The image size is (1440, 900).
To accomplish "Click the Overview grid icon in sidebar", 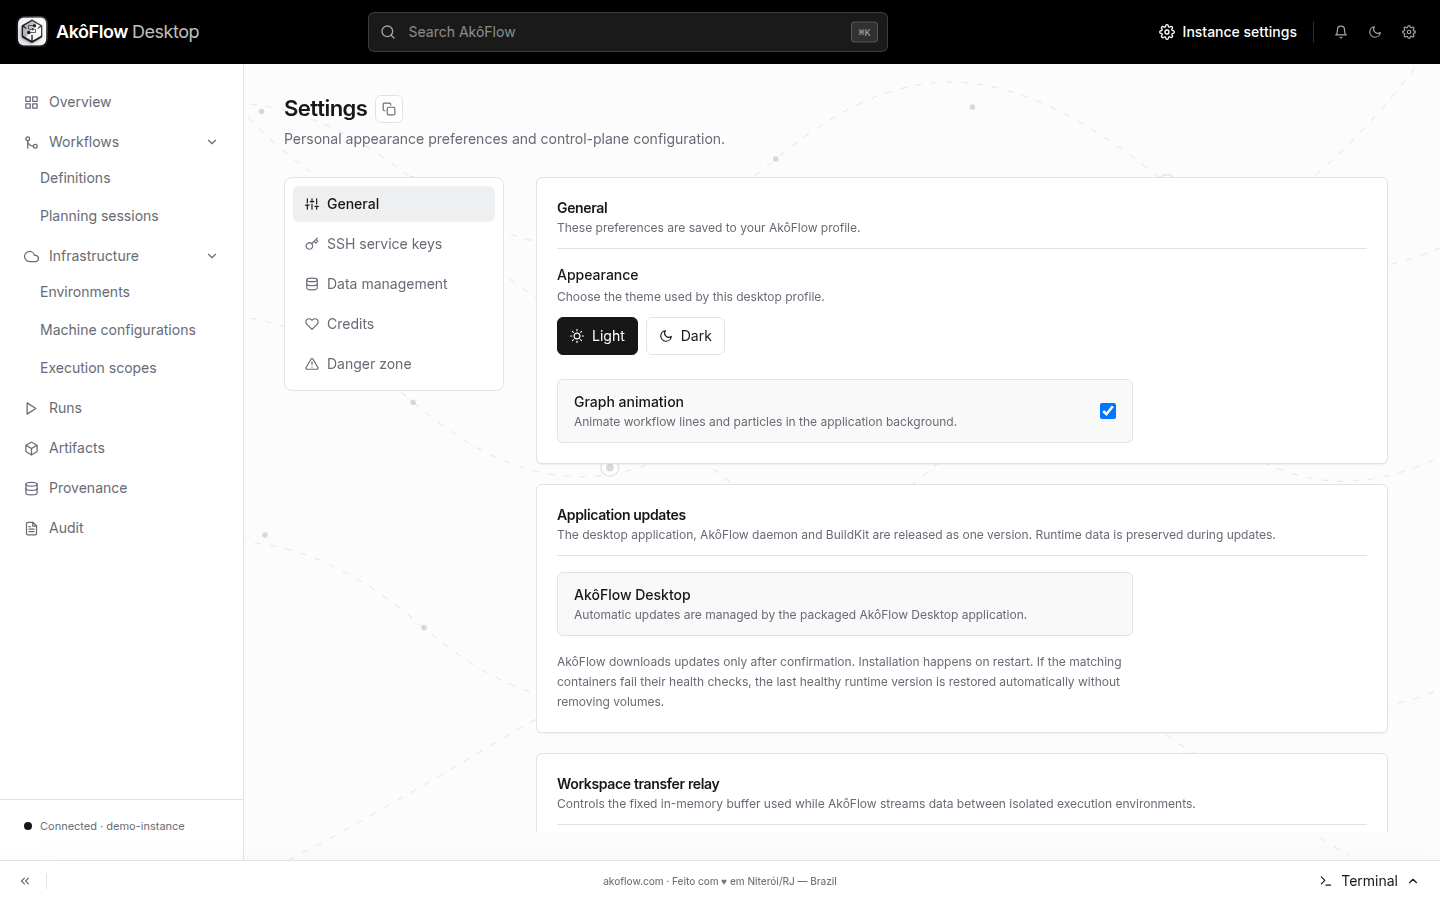I will pos(31,102).
